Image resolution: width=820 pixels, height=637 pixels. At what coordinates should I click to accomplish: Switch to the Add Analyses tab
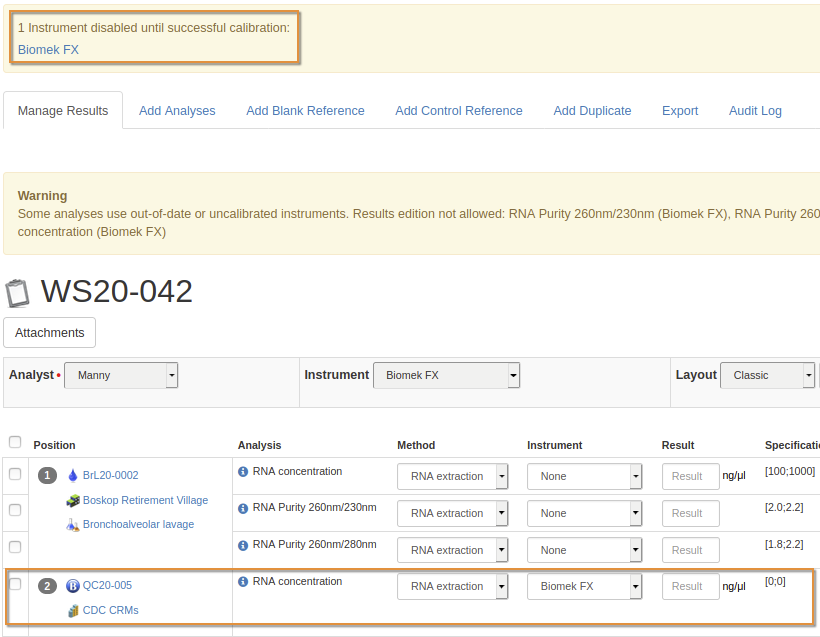(x=177, y=111)
